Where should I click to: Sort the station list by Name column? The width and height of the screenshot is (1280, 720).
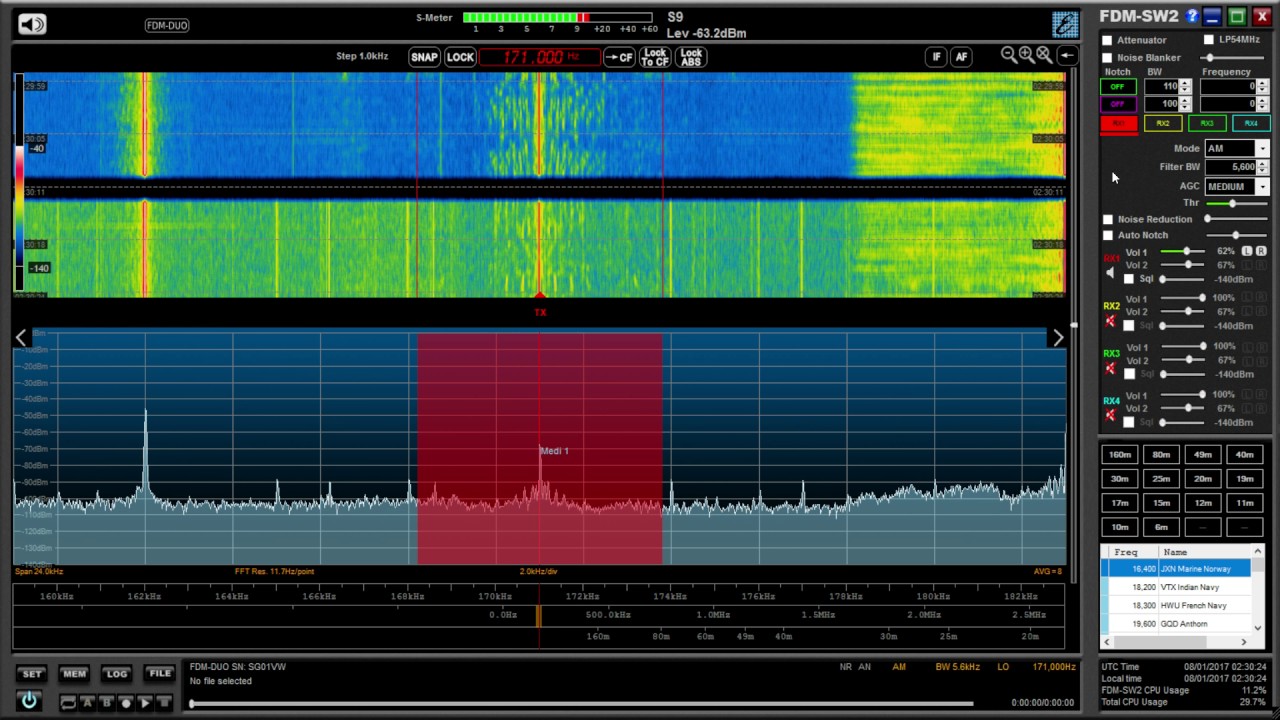(1203, 552)
